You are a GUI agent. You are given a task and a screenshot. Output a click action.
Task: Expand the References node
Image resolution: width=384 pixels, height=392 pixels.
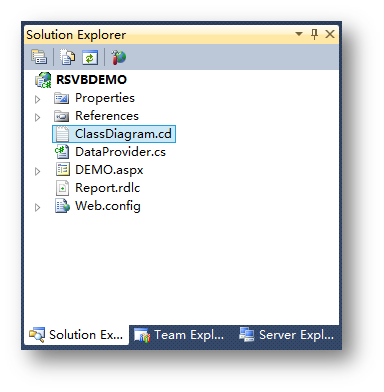coord(38,117)
